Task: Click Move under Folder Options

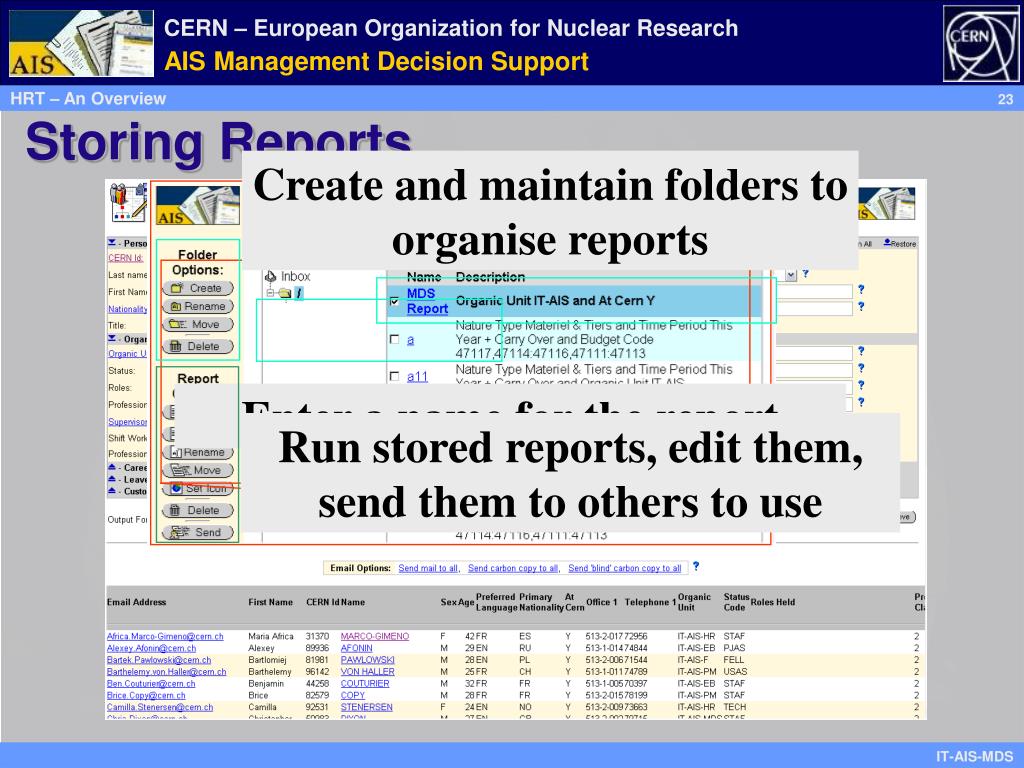Action: [198, 325]
